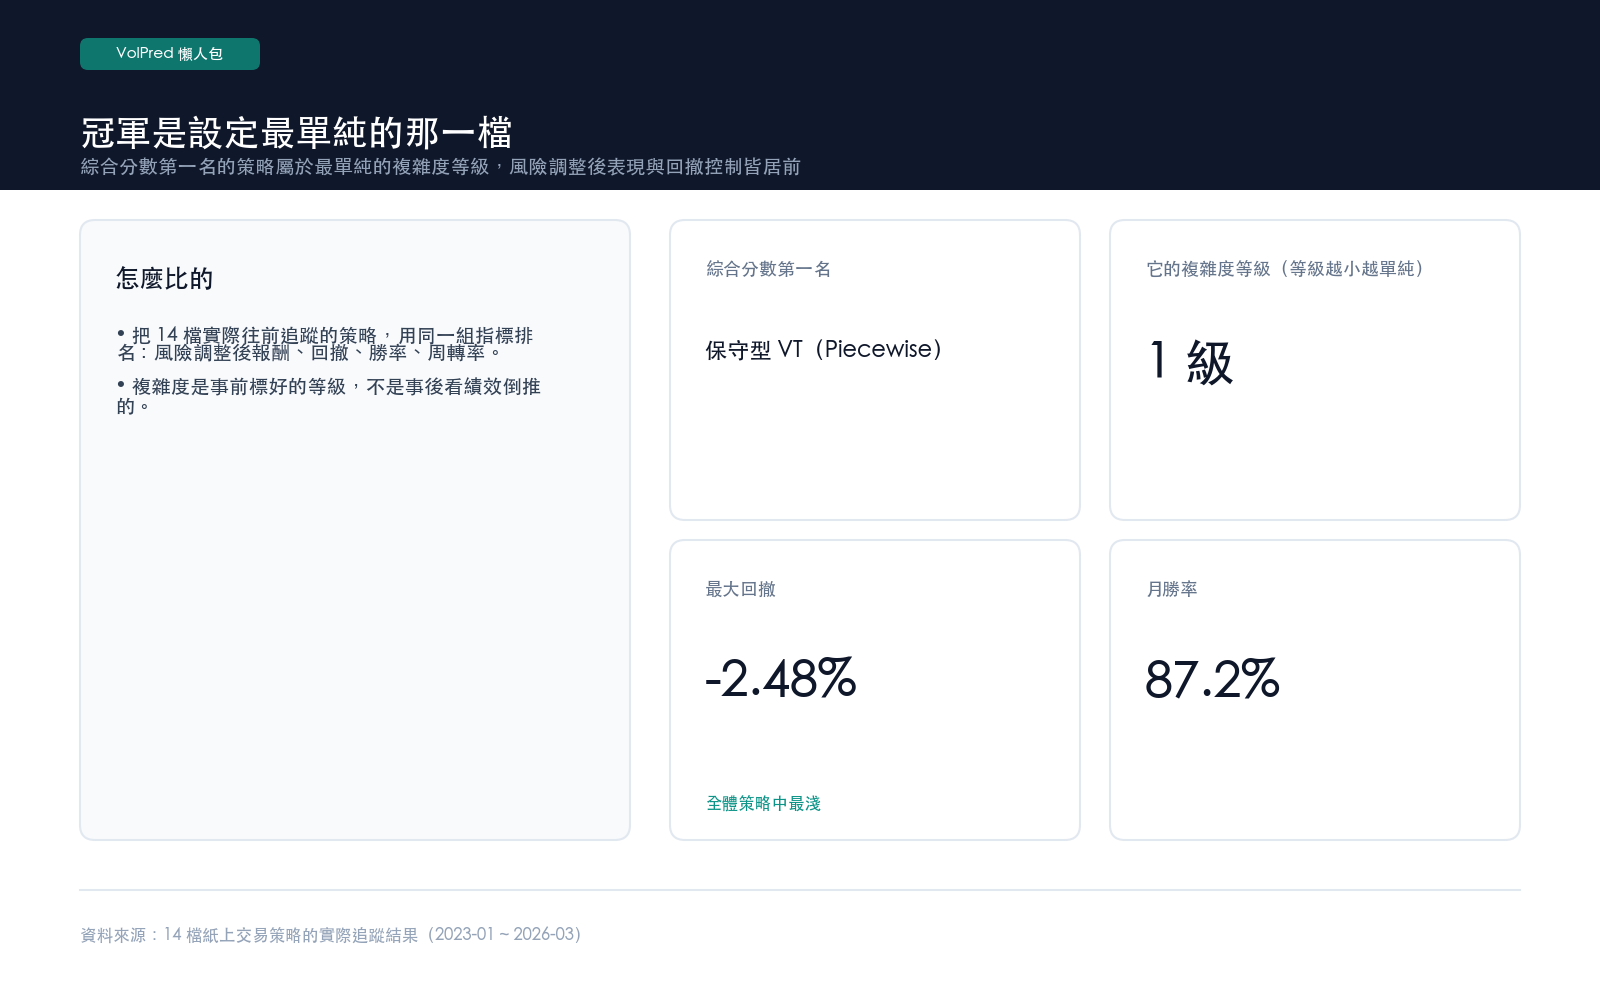Image resolution: width=1600 pixels, height=1000 pixels.
Task: Select the value 87.2%
Action: click(x=1212, y=679)
